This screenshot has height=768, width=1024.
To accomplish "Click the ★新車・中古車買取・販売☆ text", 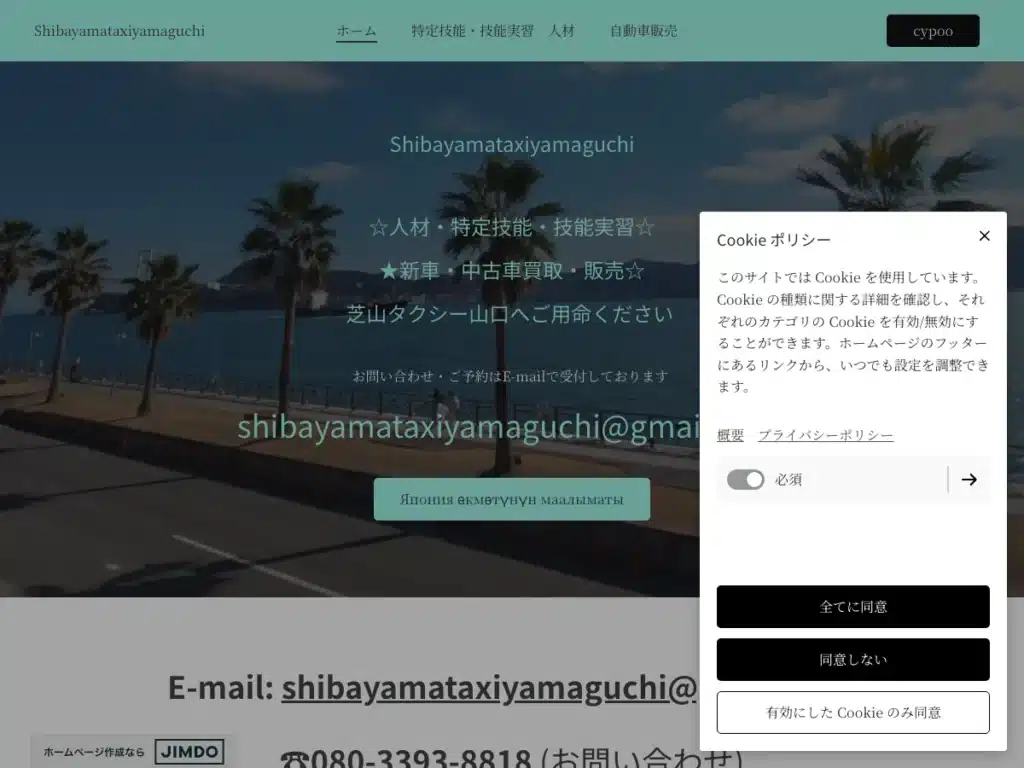I will (x=511, y=270).
